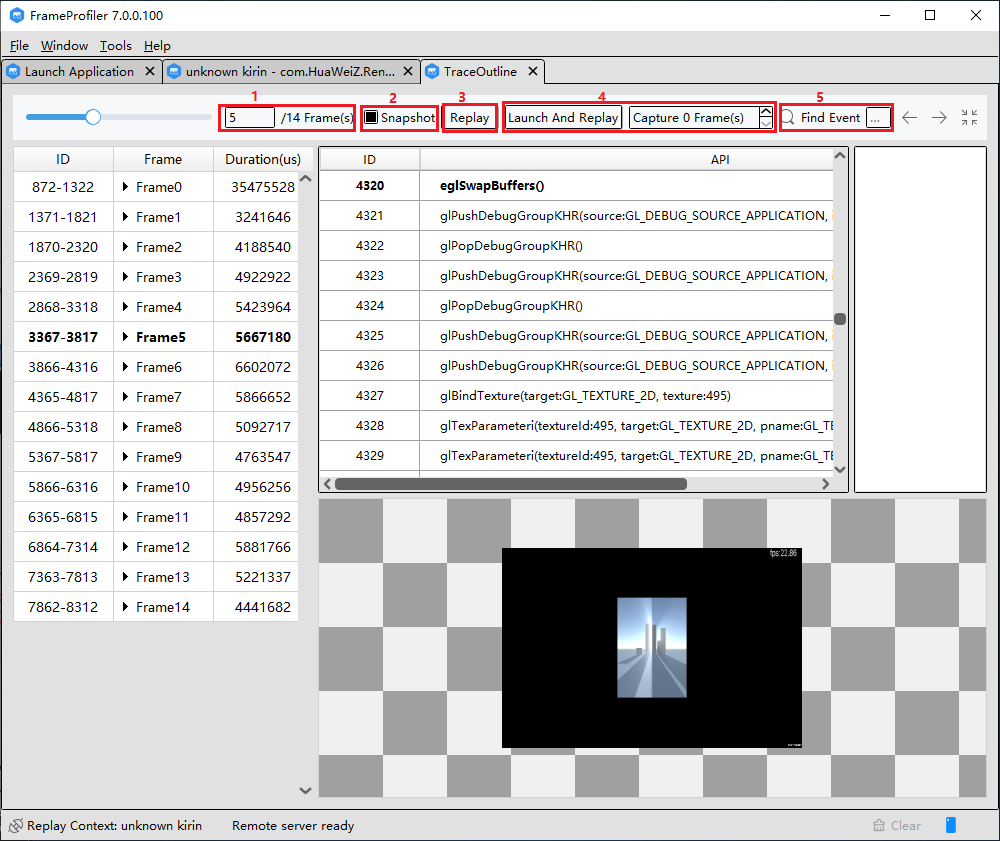1000x841 pixels.
Task: Click the Snapshot camera icon
Action: click(x=371, y=117)
